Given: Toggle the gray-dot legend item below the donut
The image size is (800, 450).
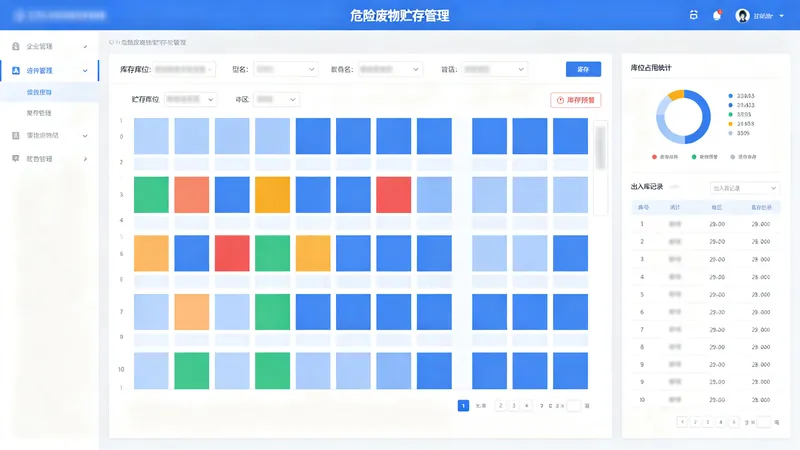Looking at the screenshot, I should (x=743, y=157).
